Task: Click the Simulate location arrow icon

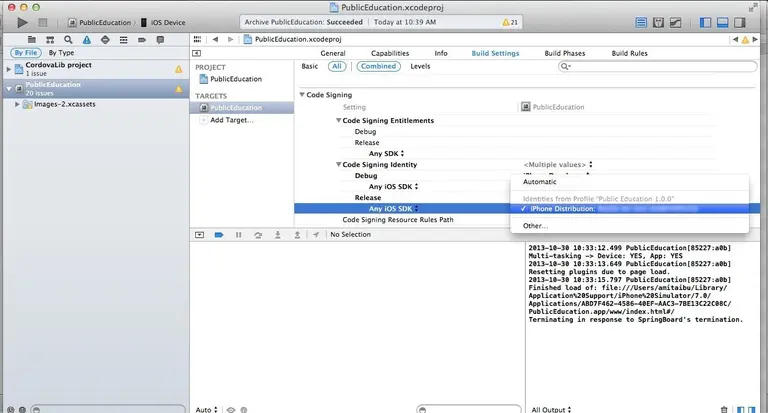Action: pos(316,235)
